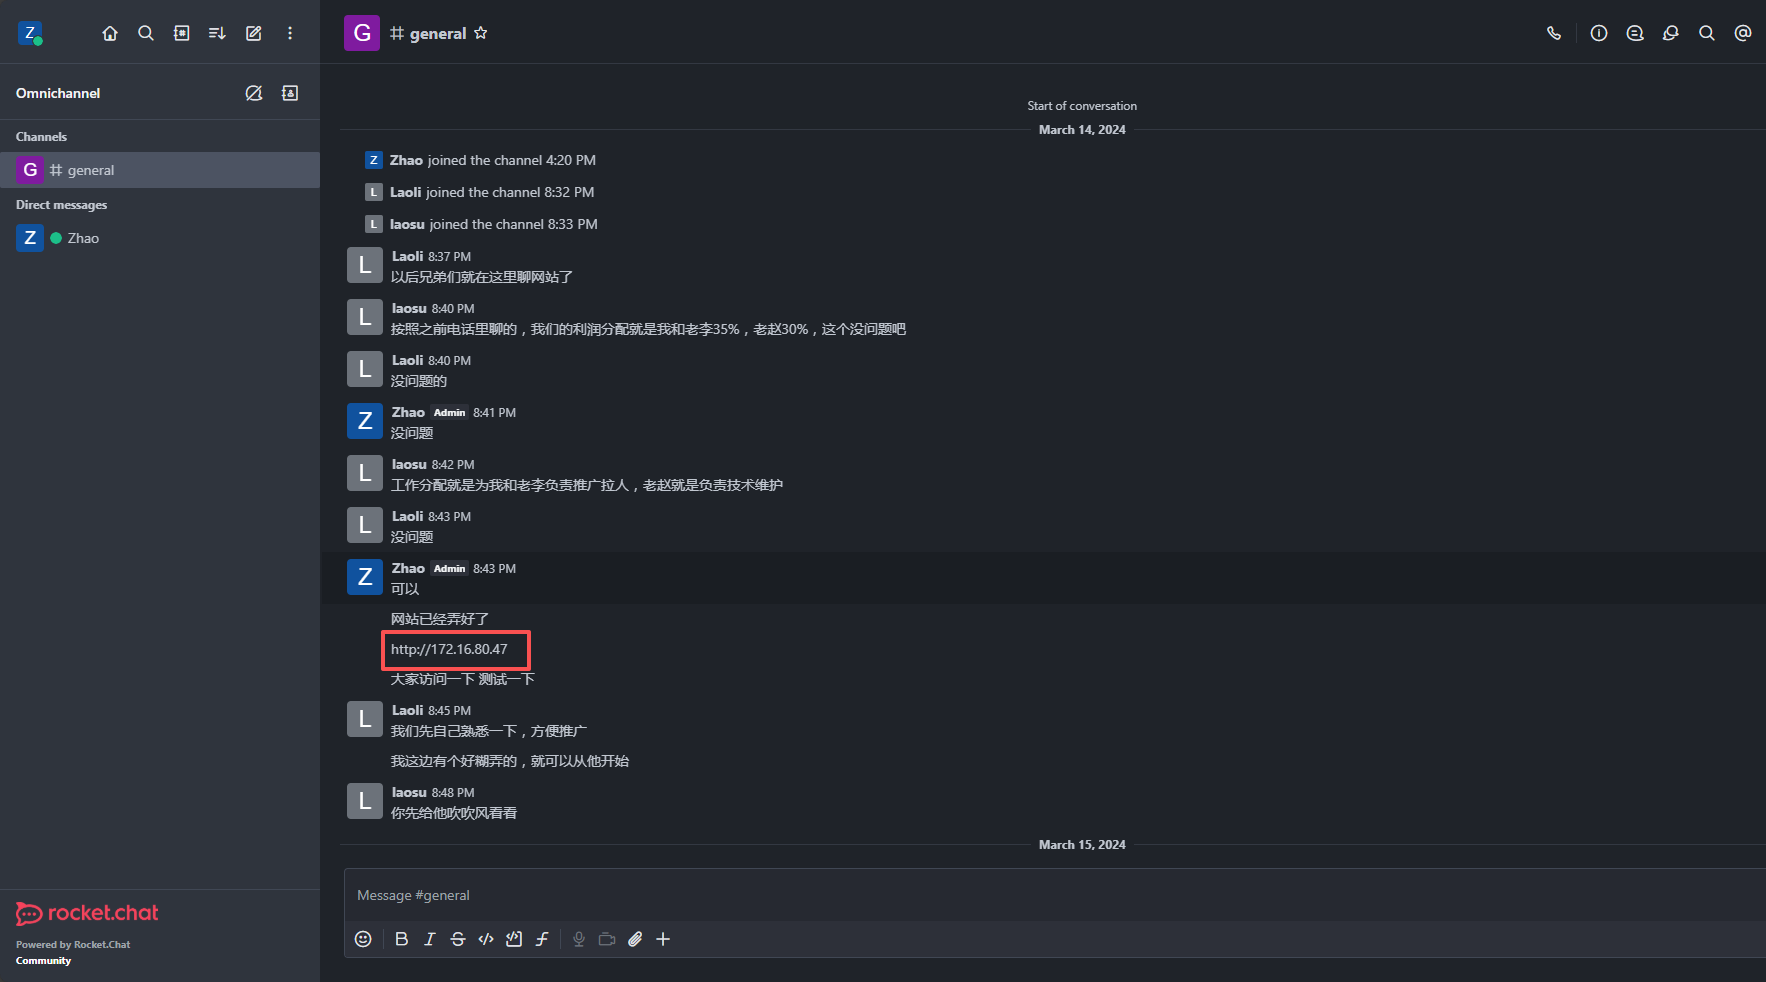The image size is (1766, 982).
Task: Click Laoli's avatar on the 8:37 PM message
Action: click(x=365, y=265)
